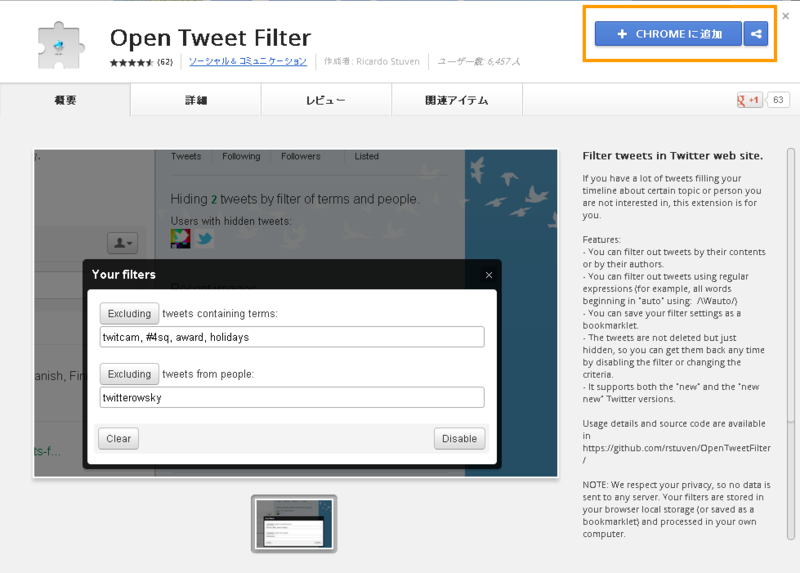Click the Twitter bird avatar under hidden tweets

tap(205, 238)
